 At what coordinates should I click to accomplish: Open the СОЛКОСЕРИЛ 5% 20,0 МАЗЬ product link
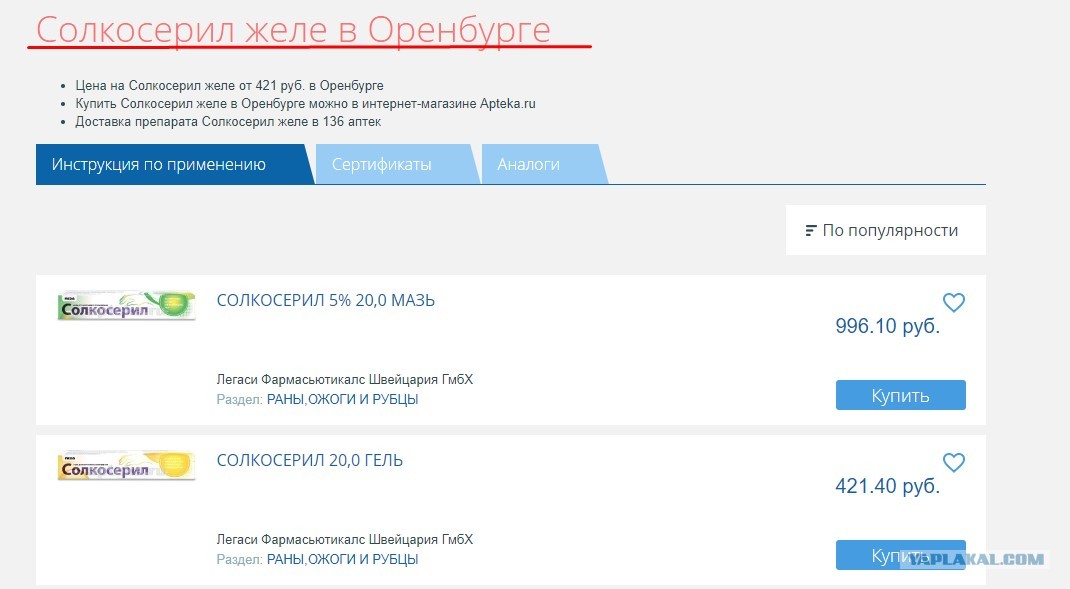pos(326,300)
